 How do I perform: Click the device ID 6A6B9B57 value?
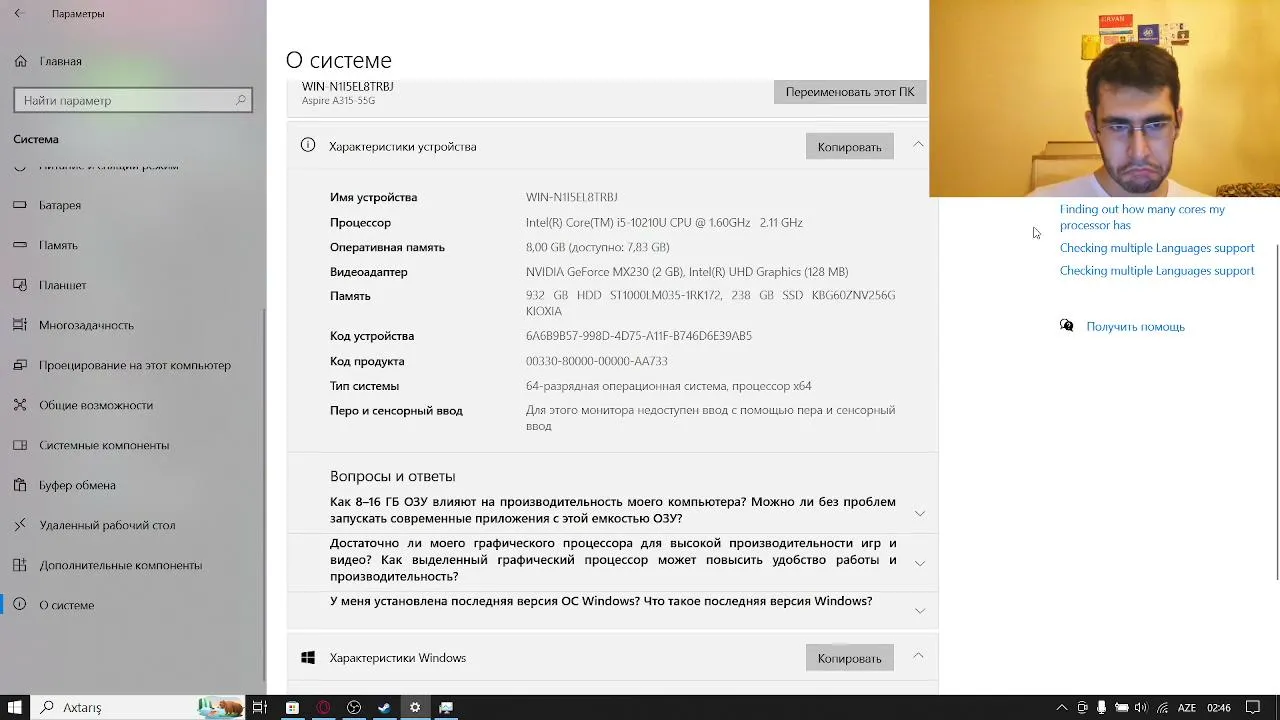point(639,336)
